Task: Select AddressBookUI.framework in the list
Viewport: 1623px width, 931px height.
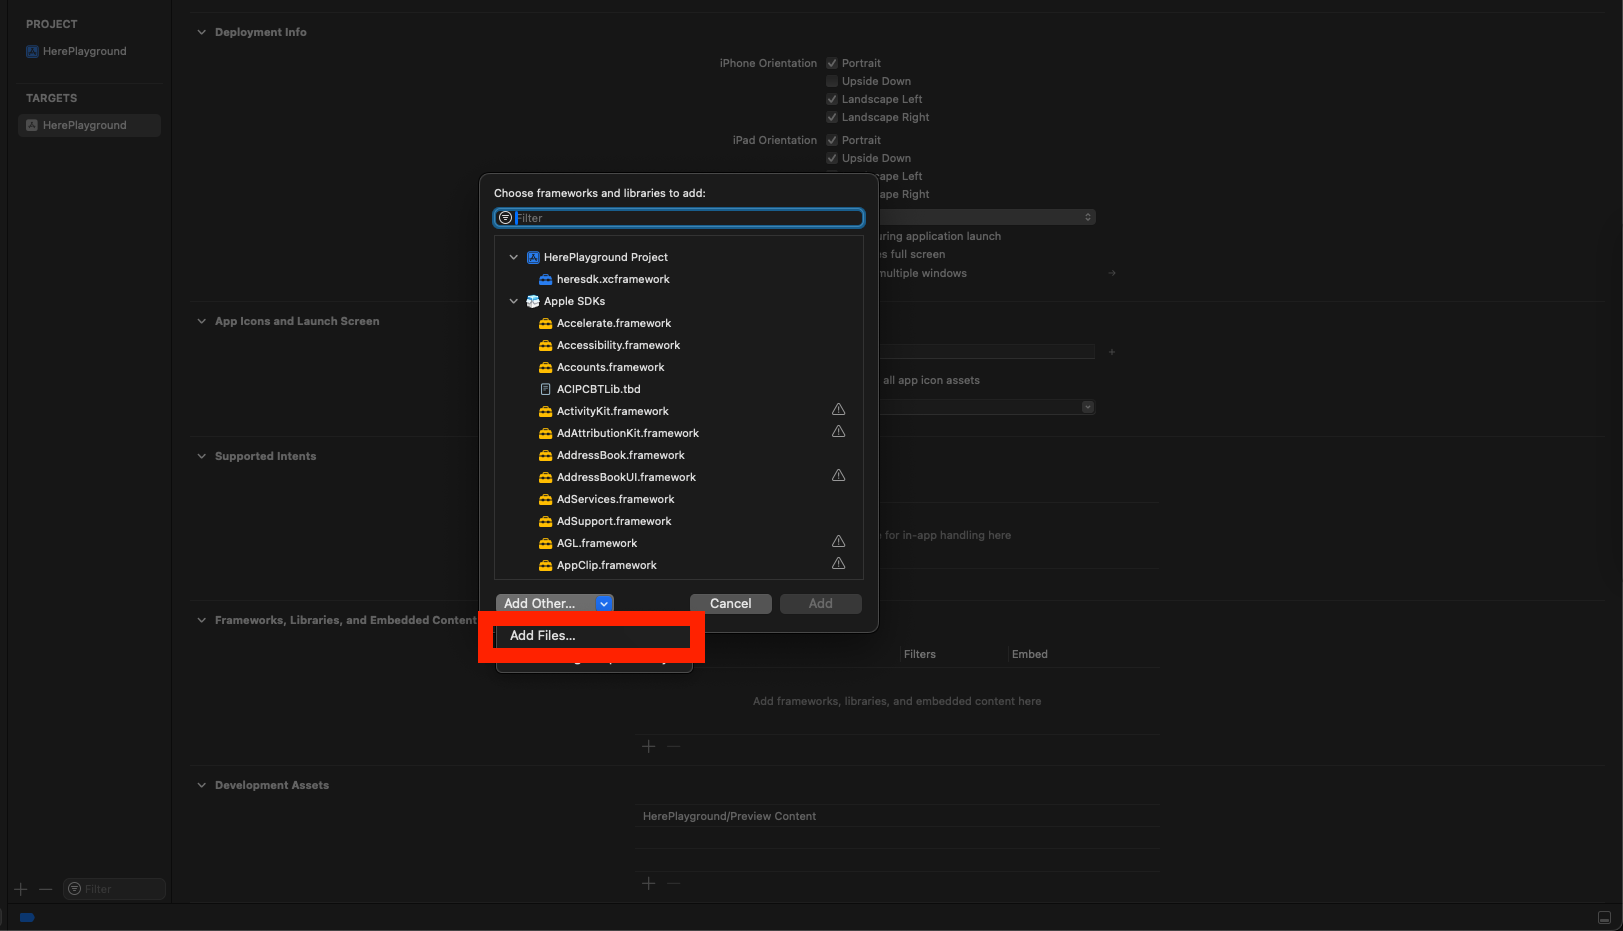Action: coord(679,477)
